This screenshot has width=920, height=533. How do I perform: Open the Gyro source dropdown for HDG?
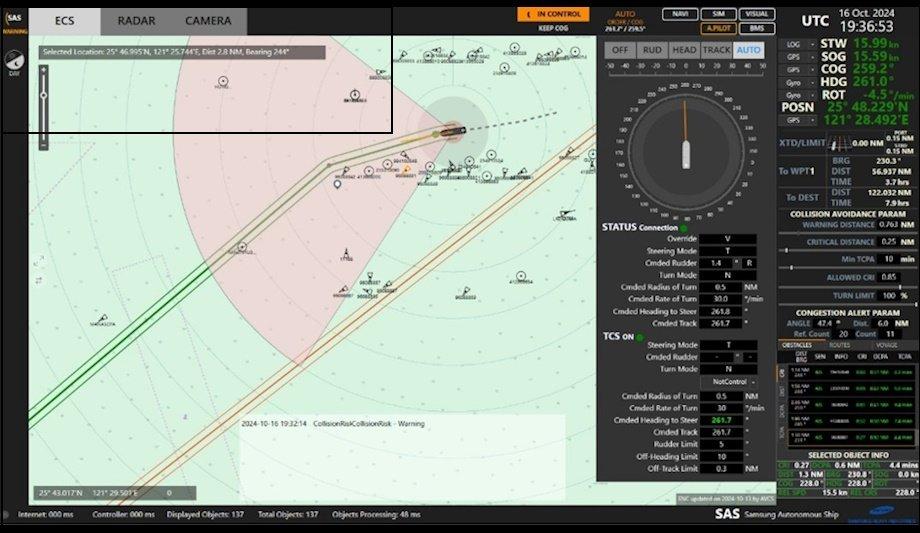pos(797,83)
